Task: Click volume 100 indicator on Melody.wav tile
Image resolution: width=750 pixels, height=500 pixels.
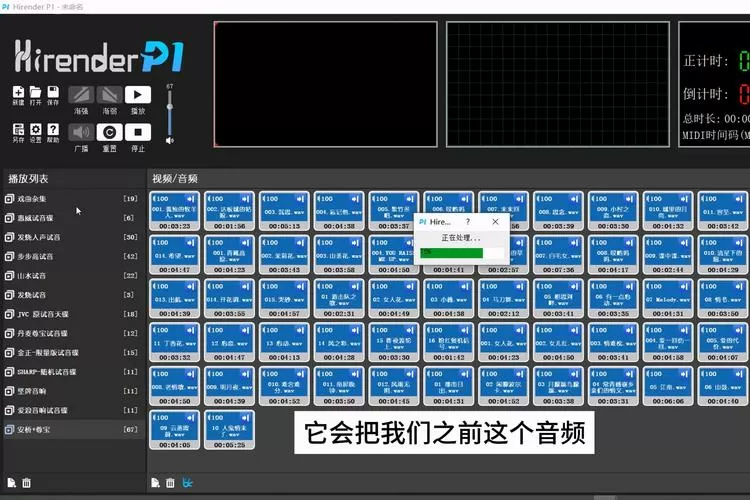Action: tap(654, 286)
